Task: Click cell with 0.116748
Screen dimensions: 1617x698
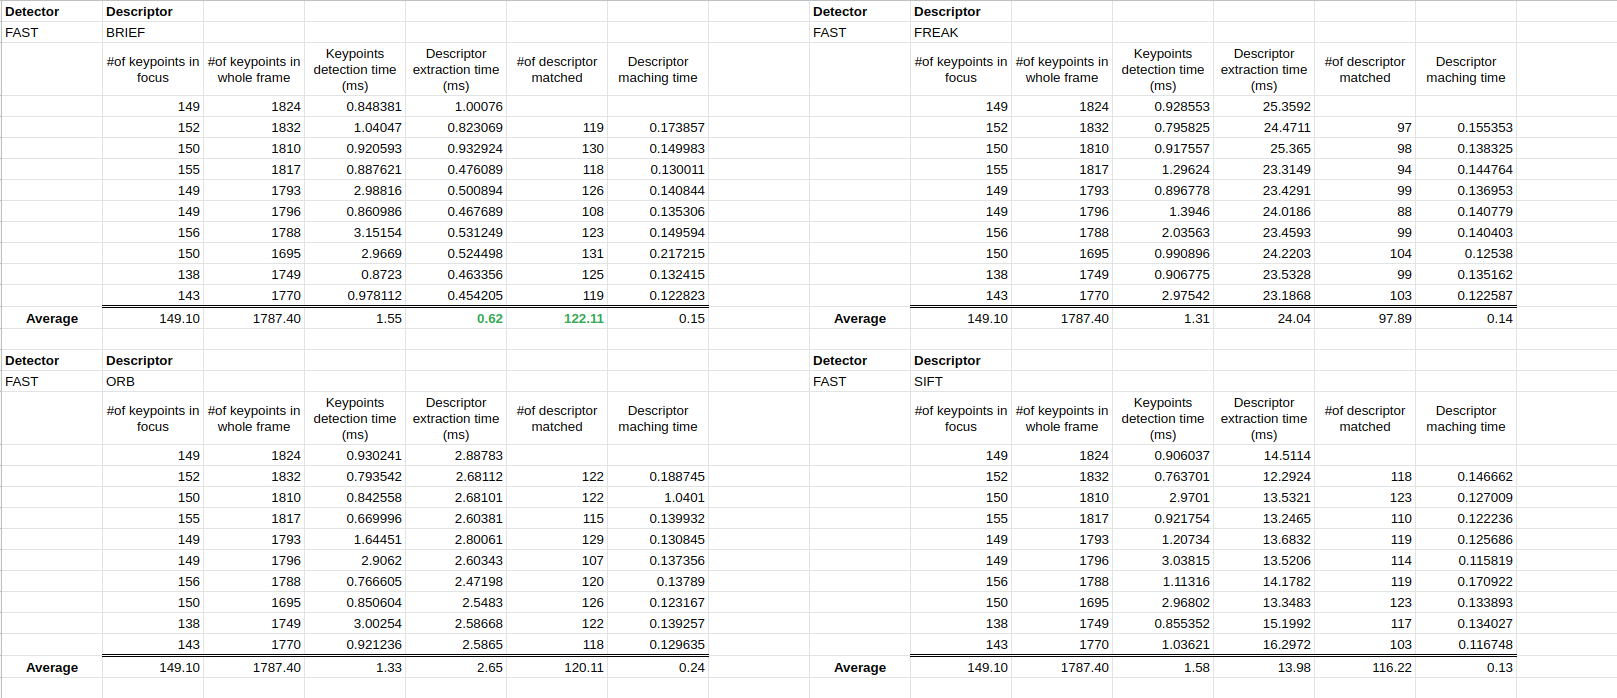Action: 1466,644
